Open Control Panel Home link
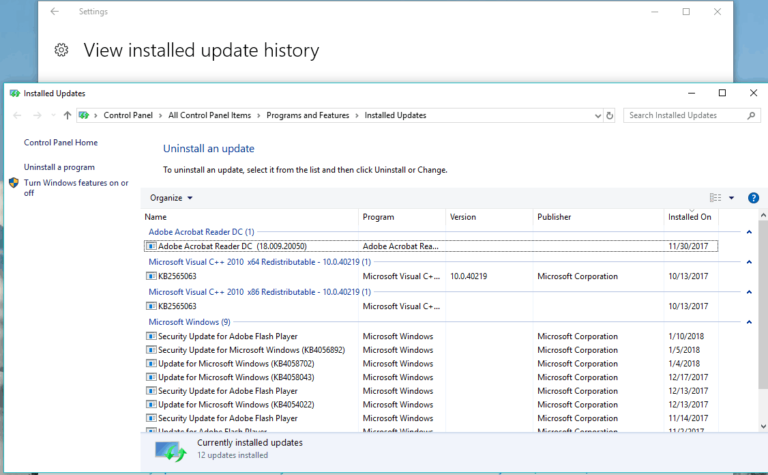Viewport: 768px width, 475px height. tap(60, 143)
